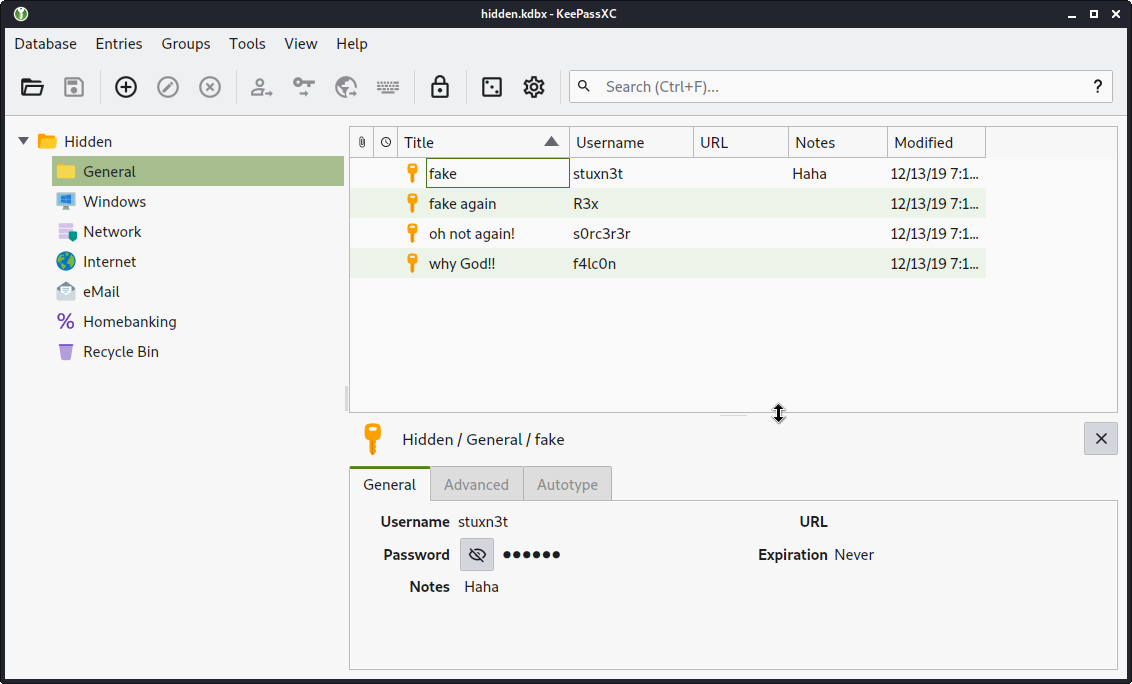The width and height of the screenshot is (1132, 684).
Task: Toggle password visibility eye button
Action: [476, 555]
